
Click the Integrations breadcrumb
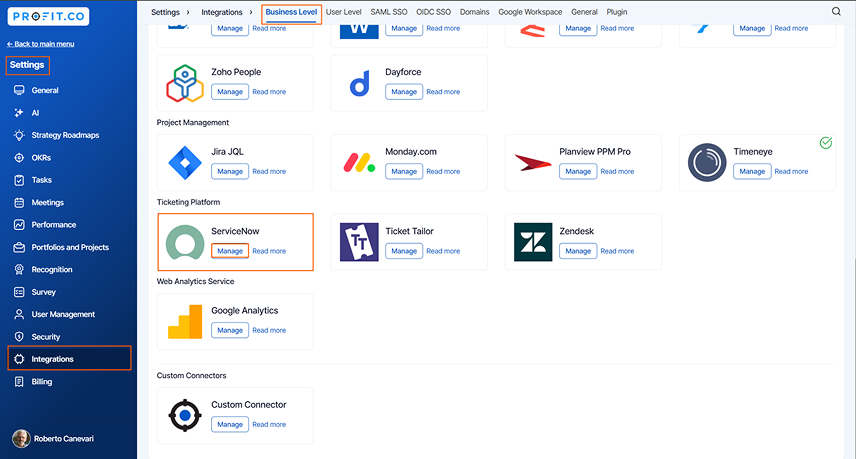tap(222, 12)
